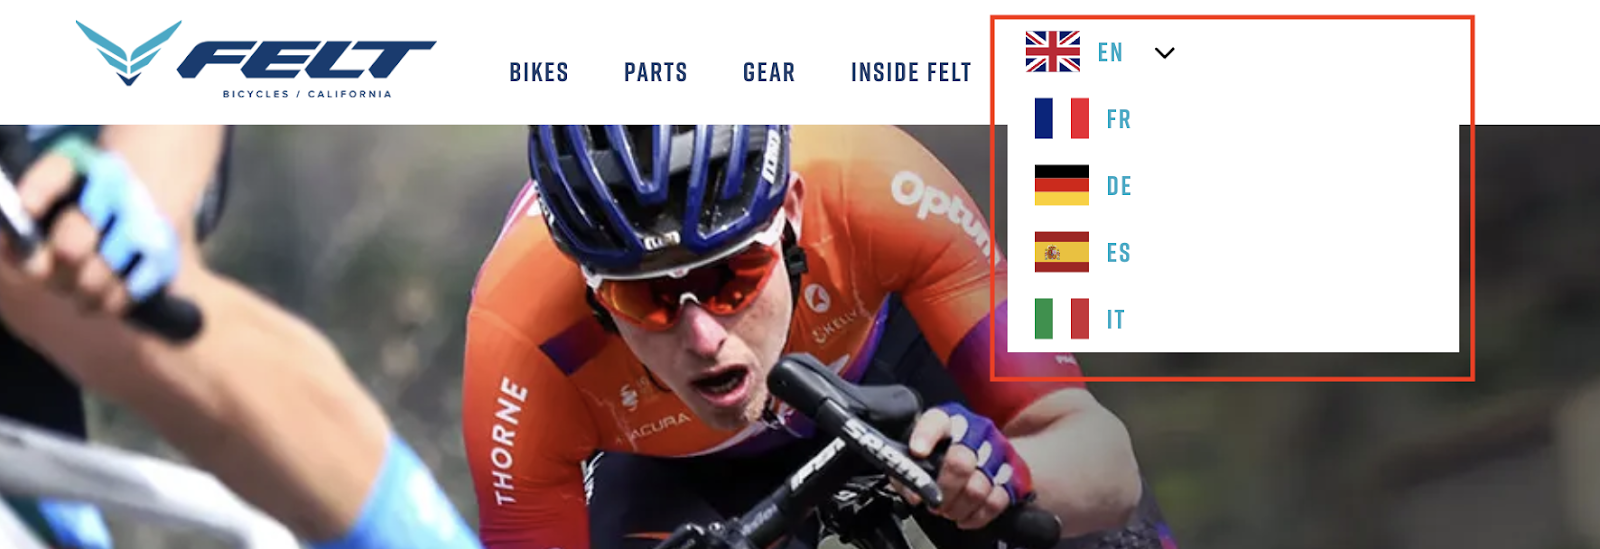The height and width of the screenshot is (549, 1600).
Task: Select the EN language label
Action: pos(1110,52)
